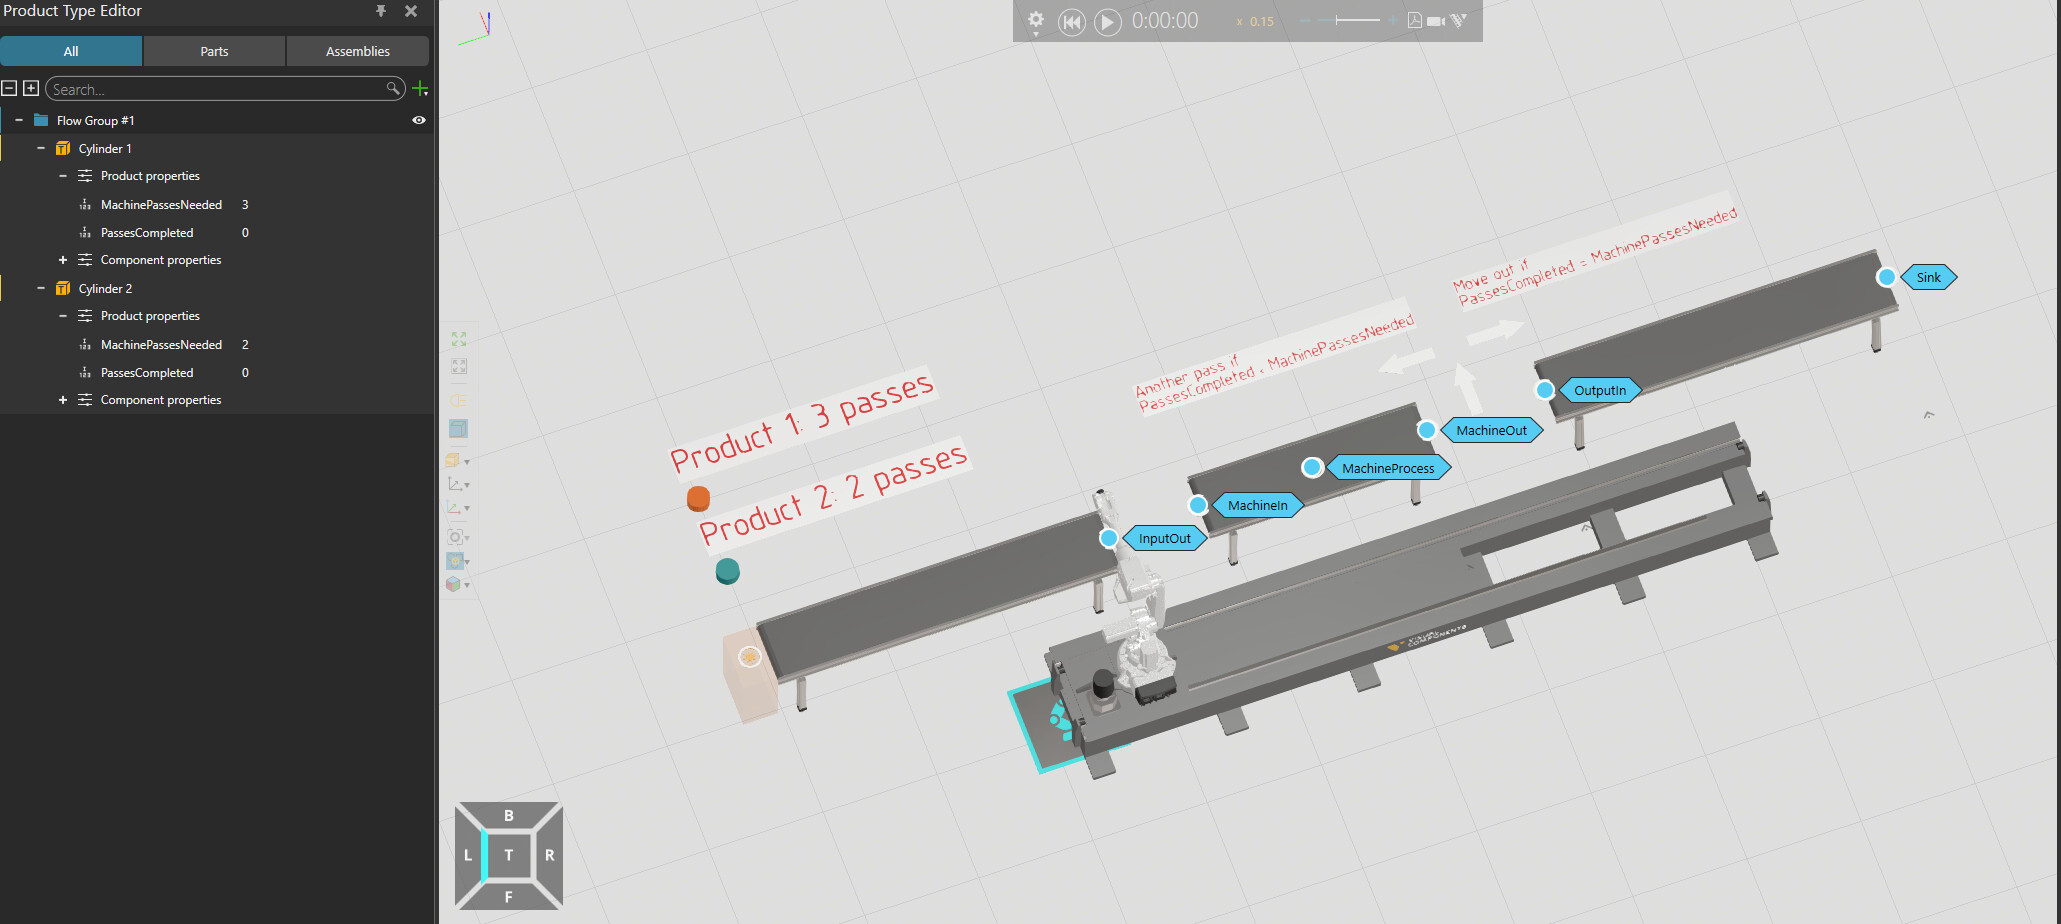Pin the Product Type Editor panel
The image size is (2061, 924).
click(x=381, y=11)
